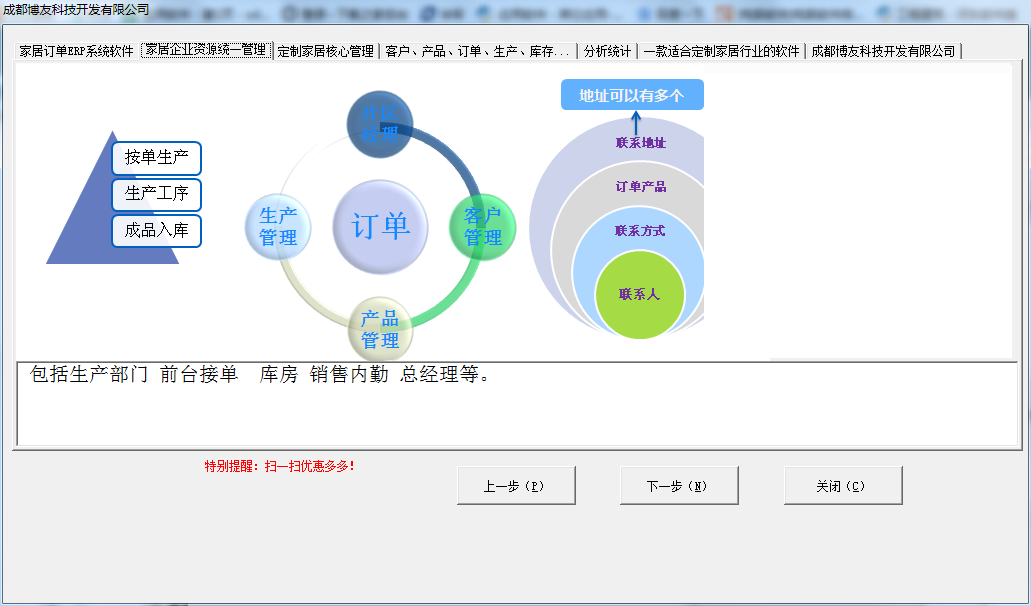
Task: Open the 成都博友科技开发有限公司 tab
Action: pos(880,48)
